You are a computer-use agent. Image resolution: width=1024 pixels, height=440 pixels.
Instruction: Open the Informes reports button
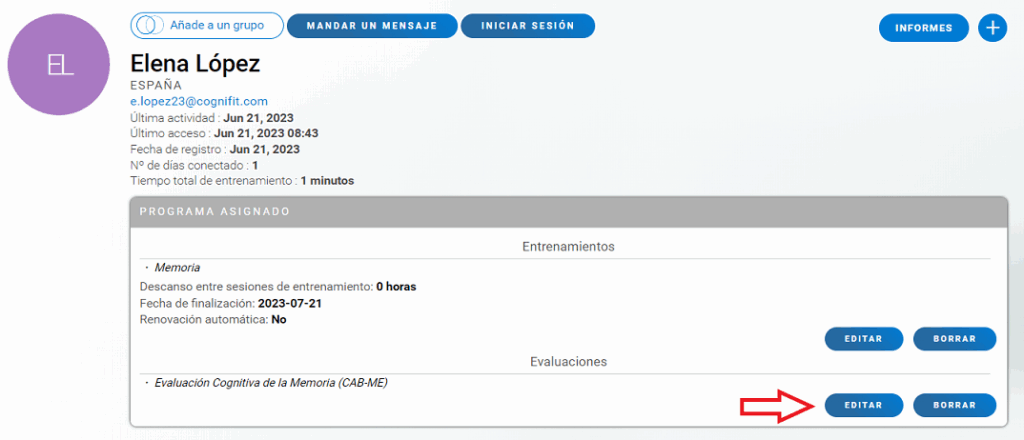pos(924,28)
